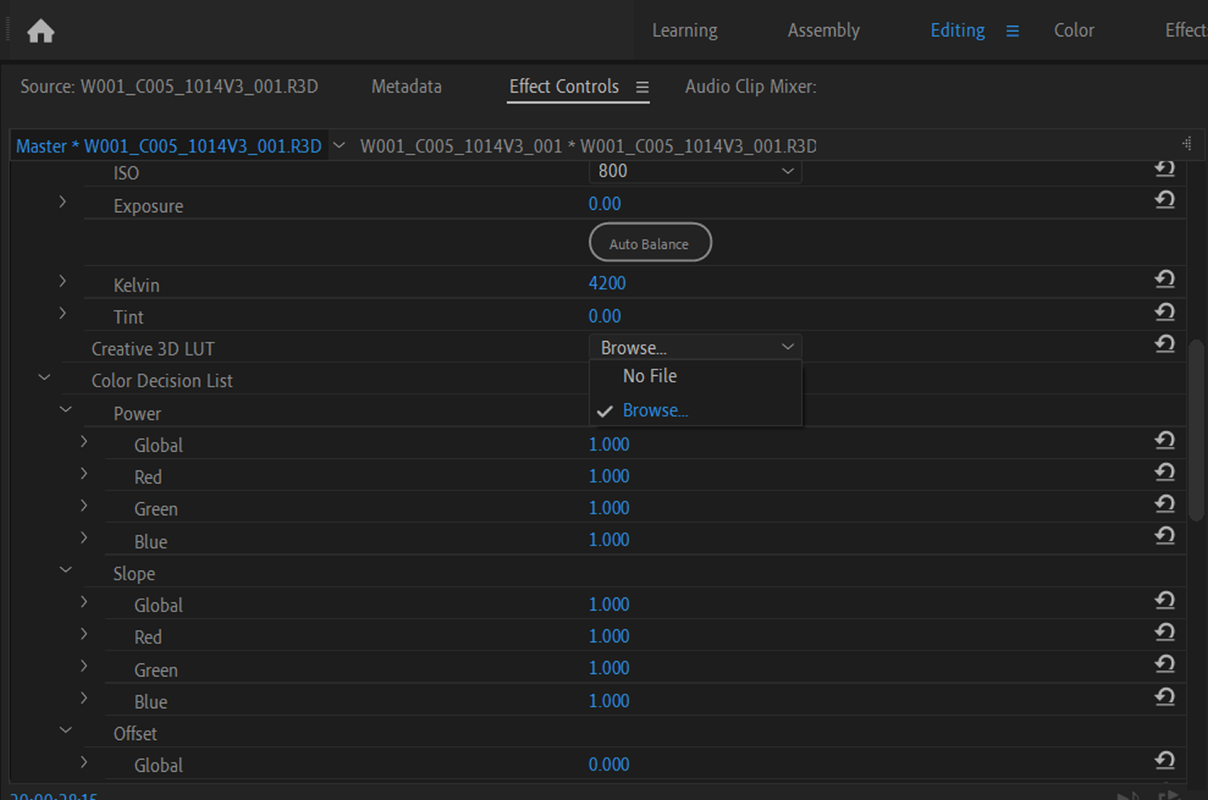
Task: Click the Slope Red value 1.000
Action: 609,636
